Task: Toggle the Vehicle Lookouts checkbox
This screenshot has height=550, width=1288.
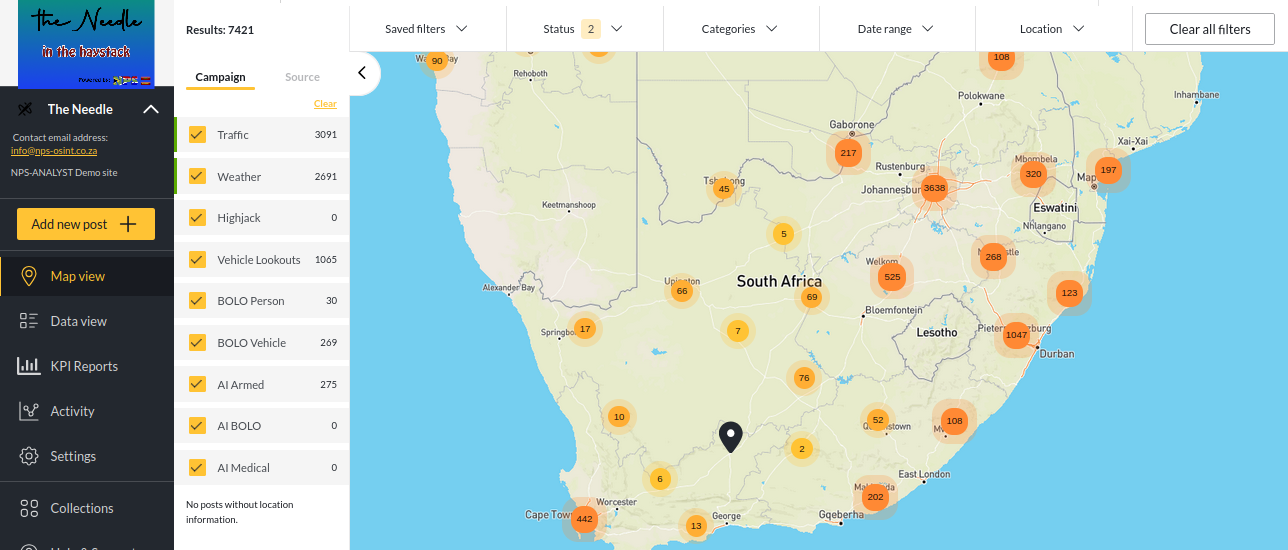Action: 197,260
